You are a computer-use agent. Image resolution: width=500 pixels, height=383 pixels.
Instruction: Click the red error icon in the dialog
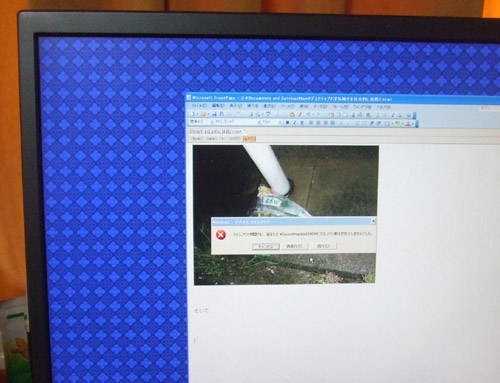[220, 235]
